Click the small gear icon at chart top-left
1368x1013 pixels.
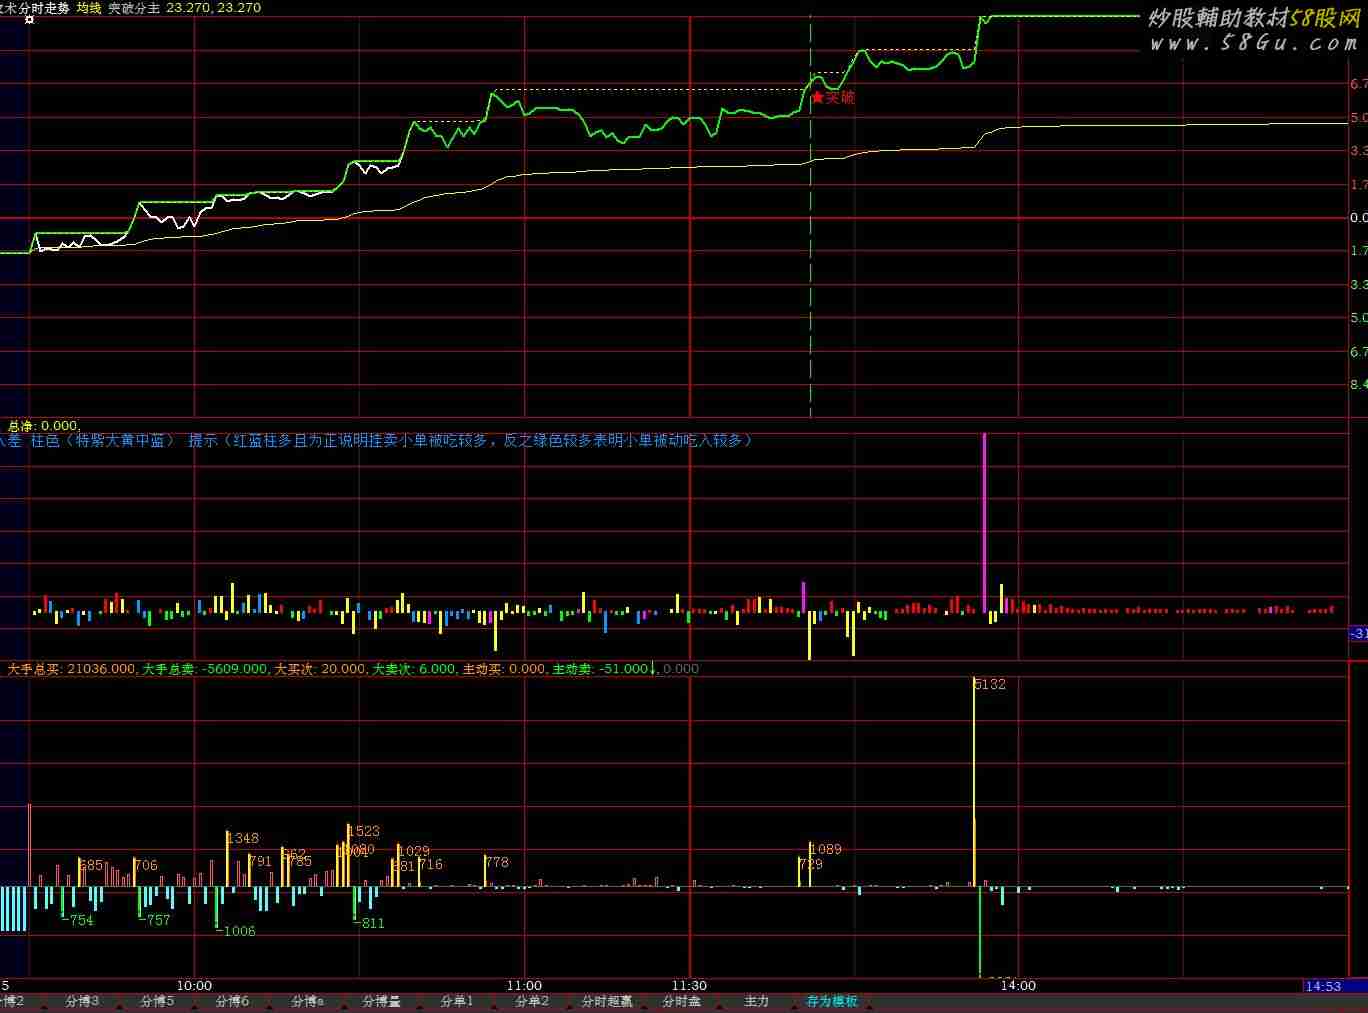pos(29,19)
